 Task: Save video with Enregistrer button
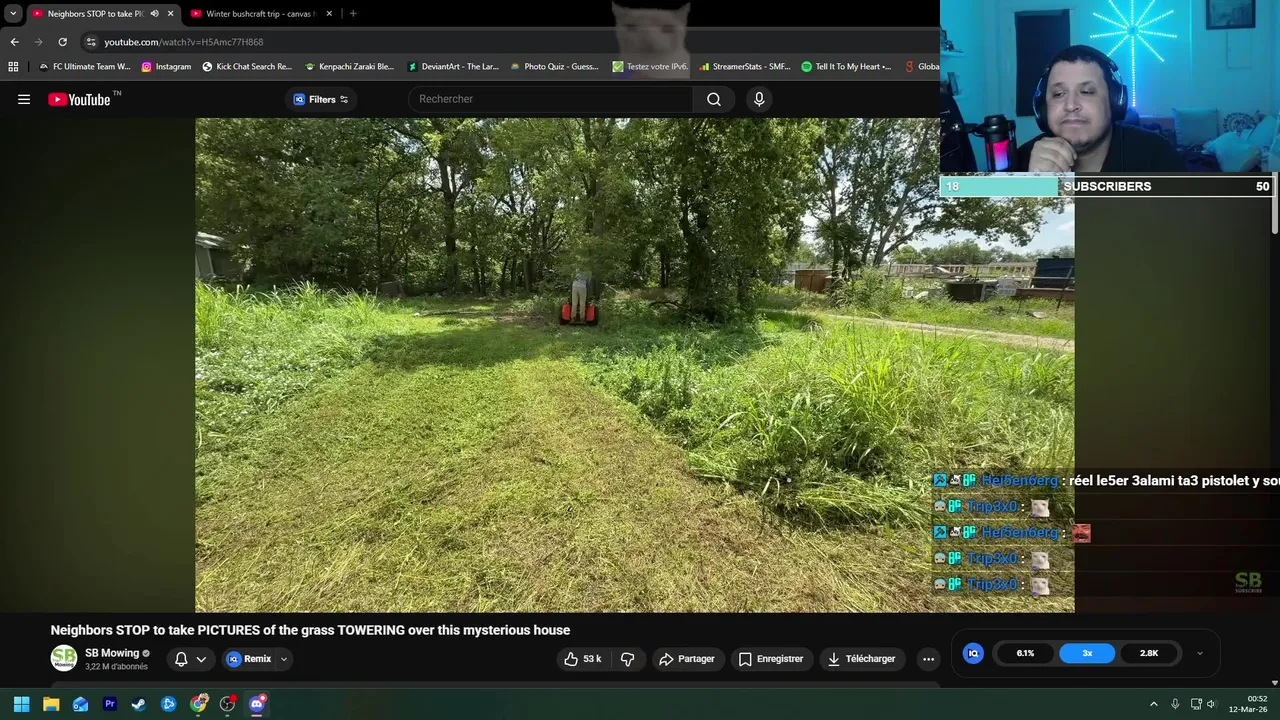(x=770, y=659)
